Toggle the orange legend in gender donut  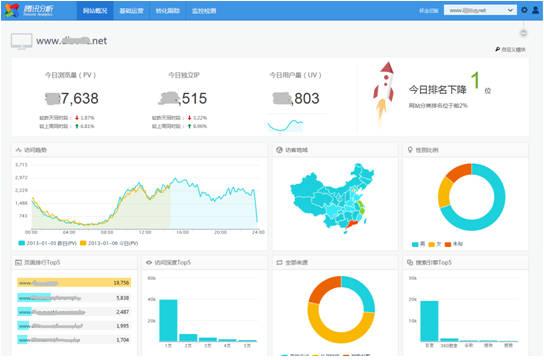454,244
